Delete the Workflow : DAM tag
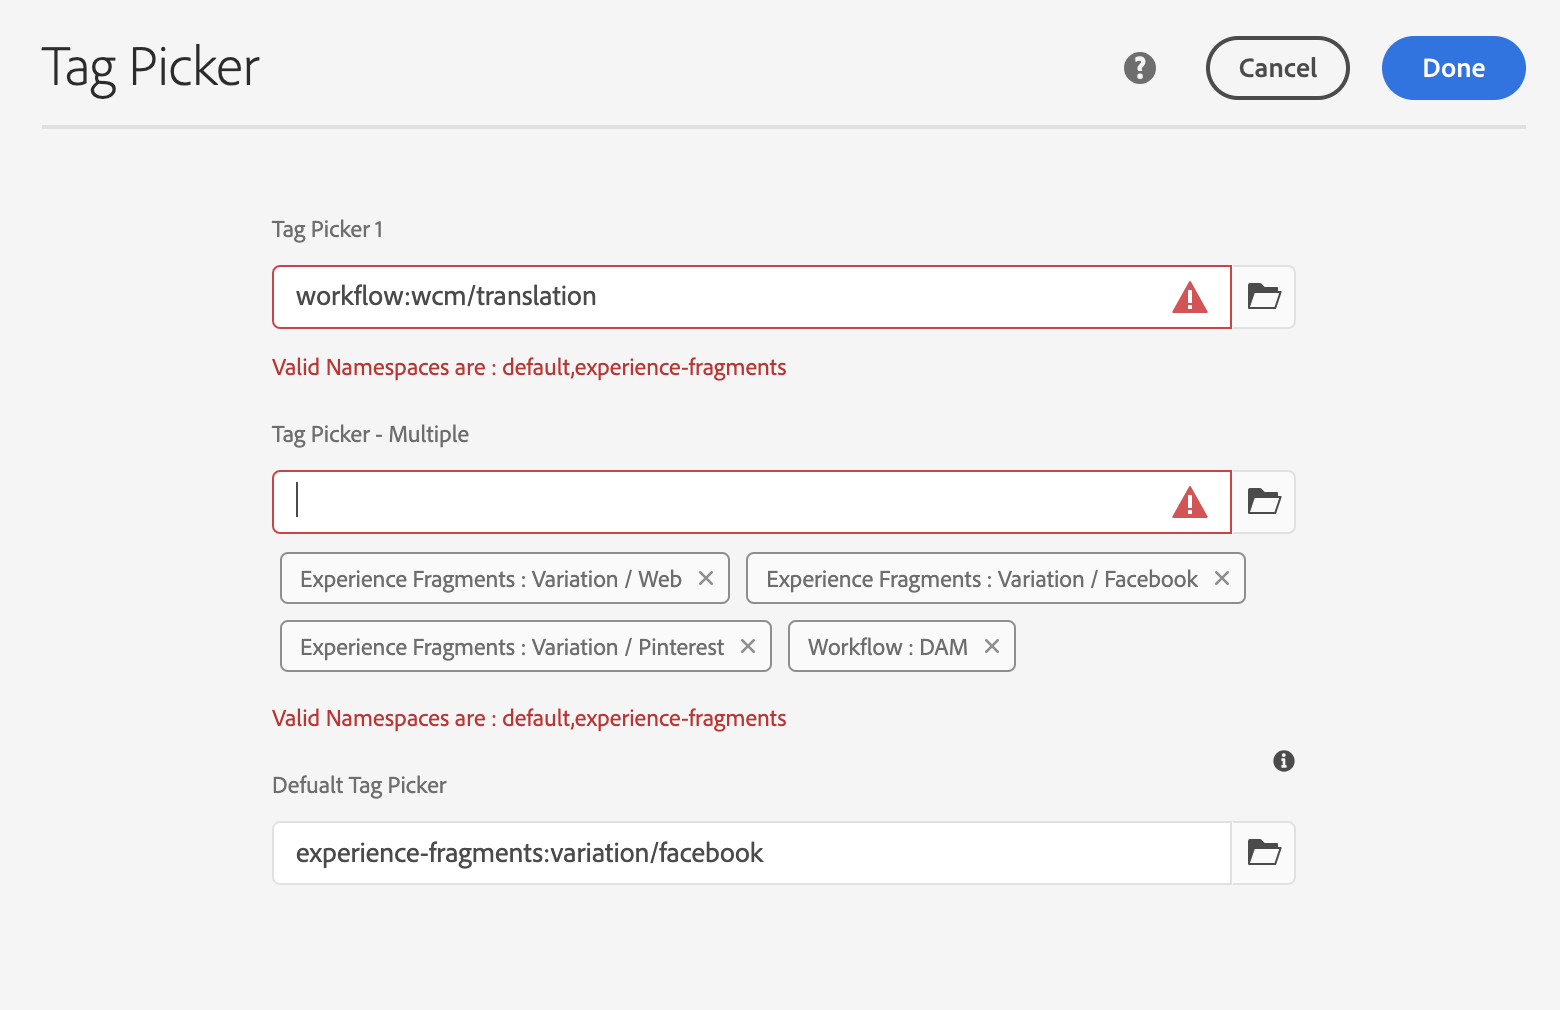The image size is (1560, 1010). [x=992, y=647]
